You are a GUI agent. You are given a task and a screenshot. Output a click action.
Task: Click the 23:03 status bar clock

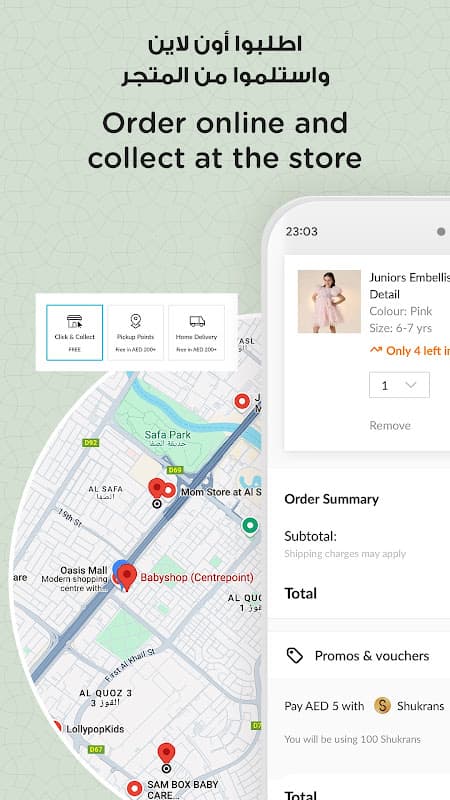tap(302, 231)
